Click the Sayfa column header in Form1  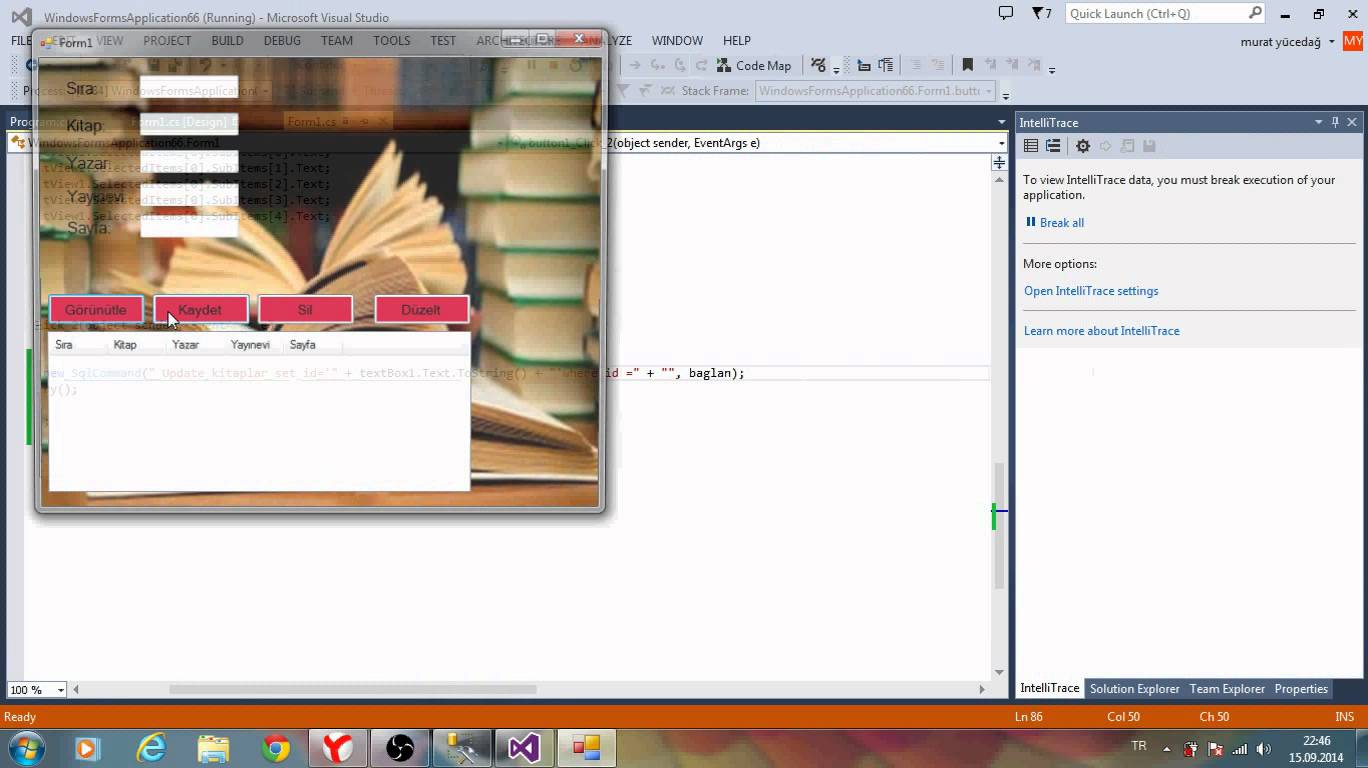coord(313,345)
